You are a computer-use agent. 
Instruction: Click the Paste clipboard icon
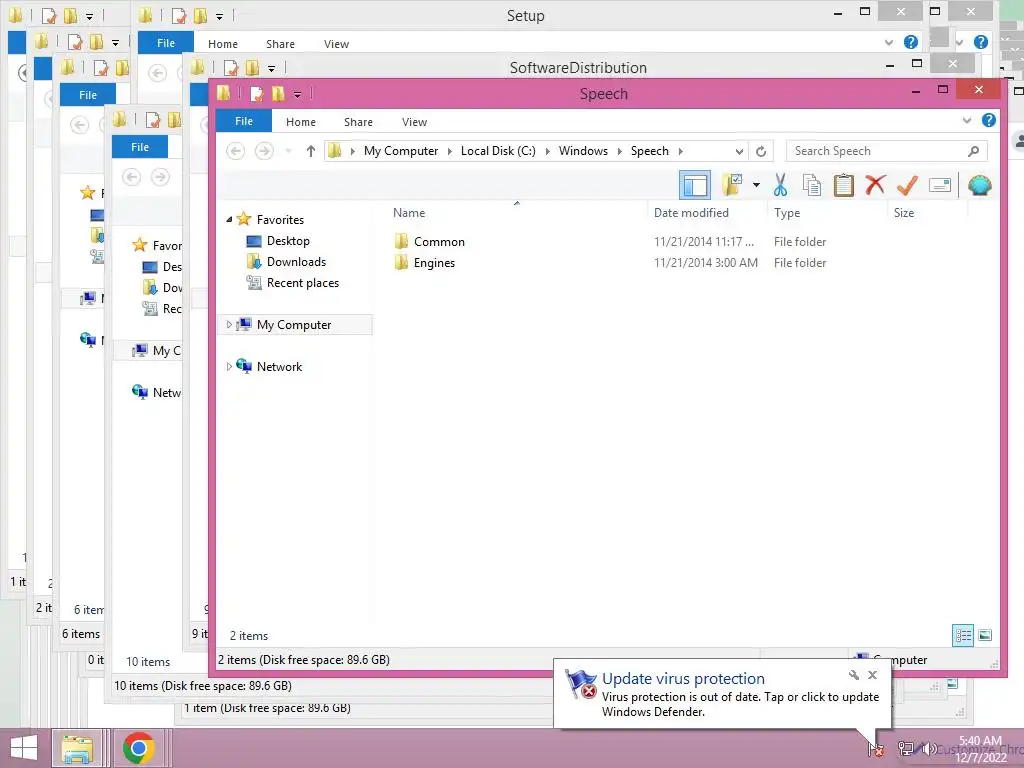[844, 185]
